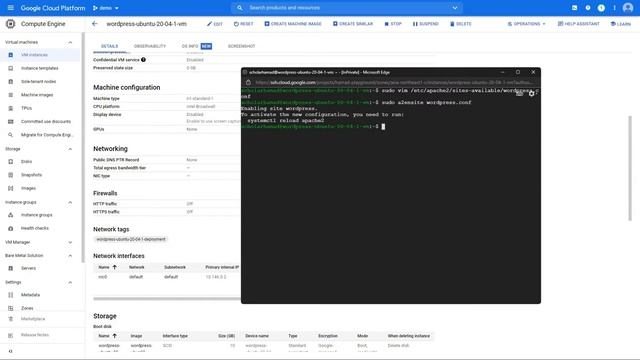Click the Snapshots sidebar icon
Viewport: 640px width, 360px height.
point(11,175)
